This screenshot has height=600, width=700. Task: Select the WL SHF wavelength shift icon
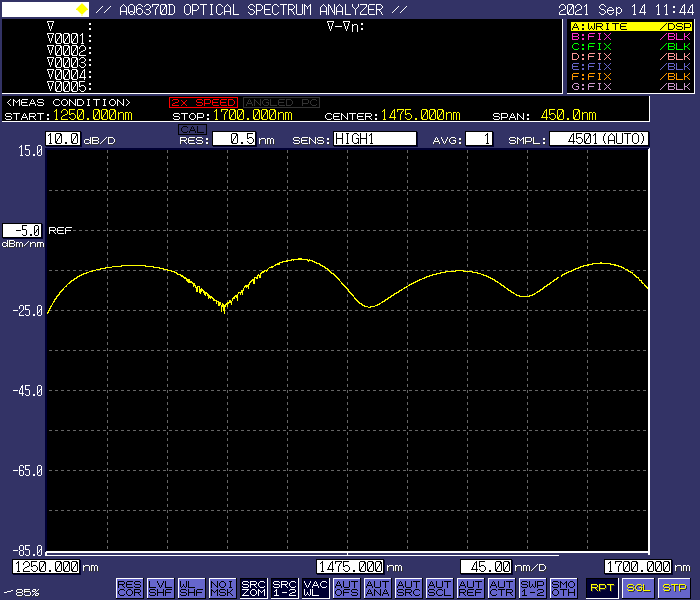coord(191,588)
